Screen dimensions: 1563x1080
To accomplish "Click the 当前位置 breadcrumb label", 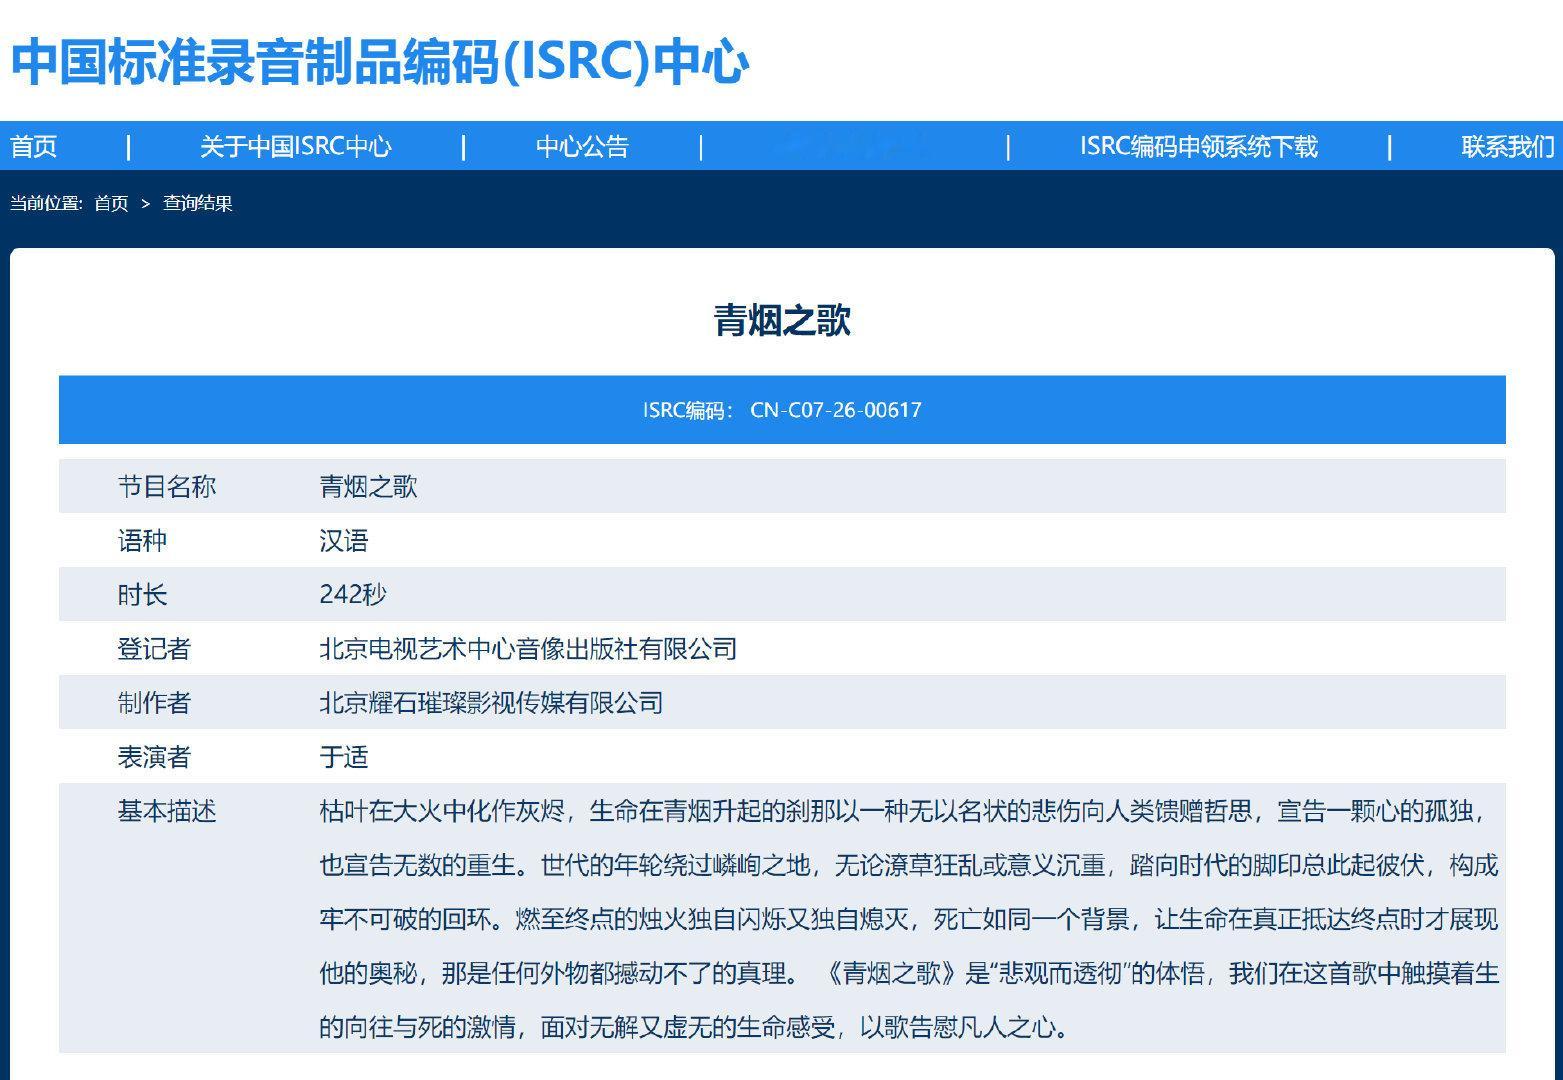I will [46, 203].
